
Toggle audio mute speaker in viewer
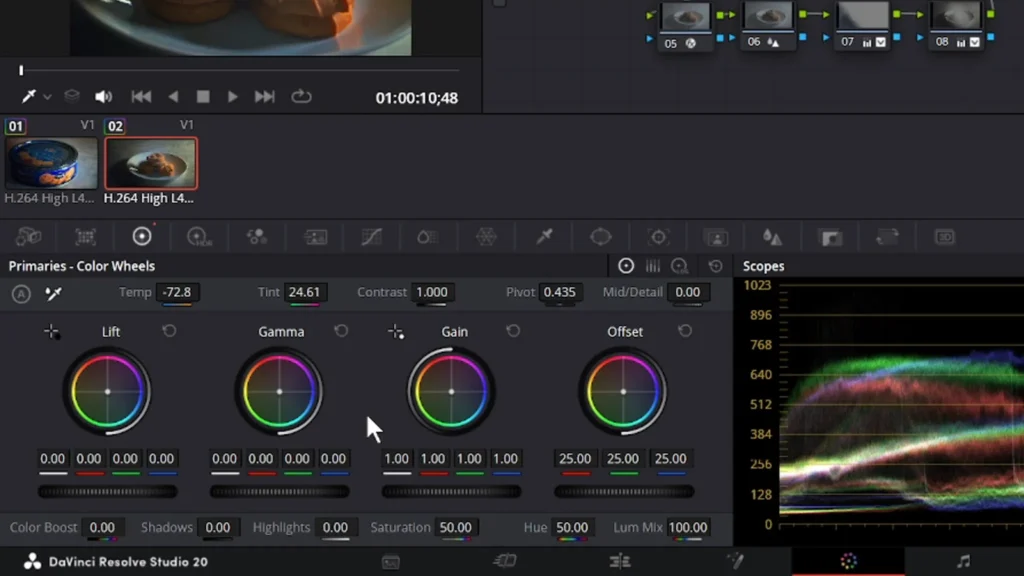[103, 97]
